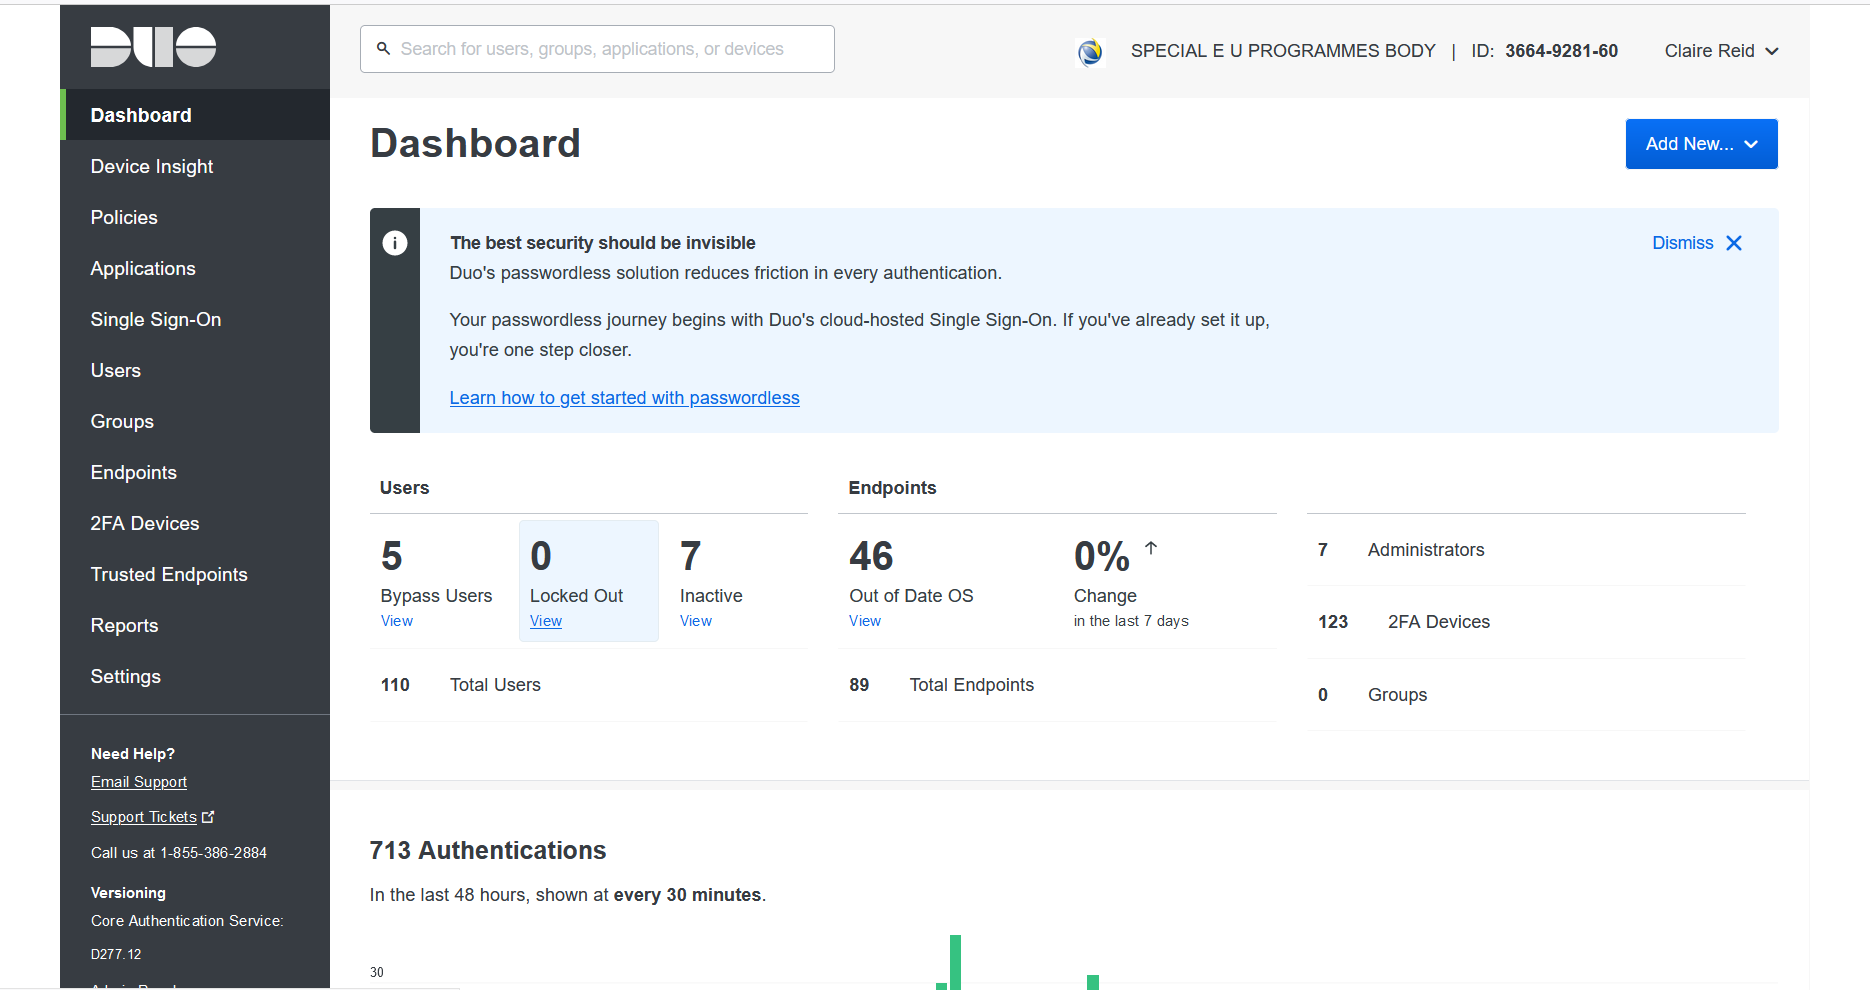The width and height of the screenshot is (1870, 990).
Task: Click the 0% Change value
Action: [x=1102, y=556]
